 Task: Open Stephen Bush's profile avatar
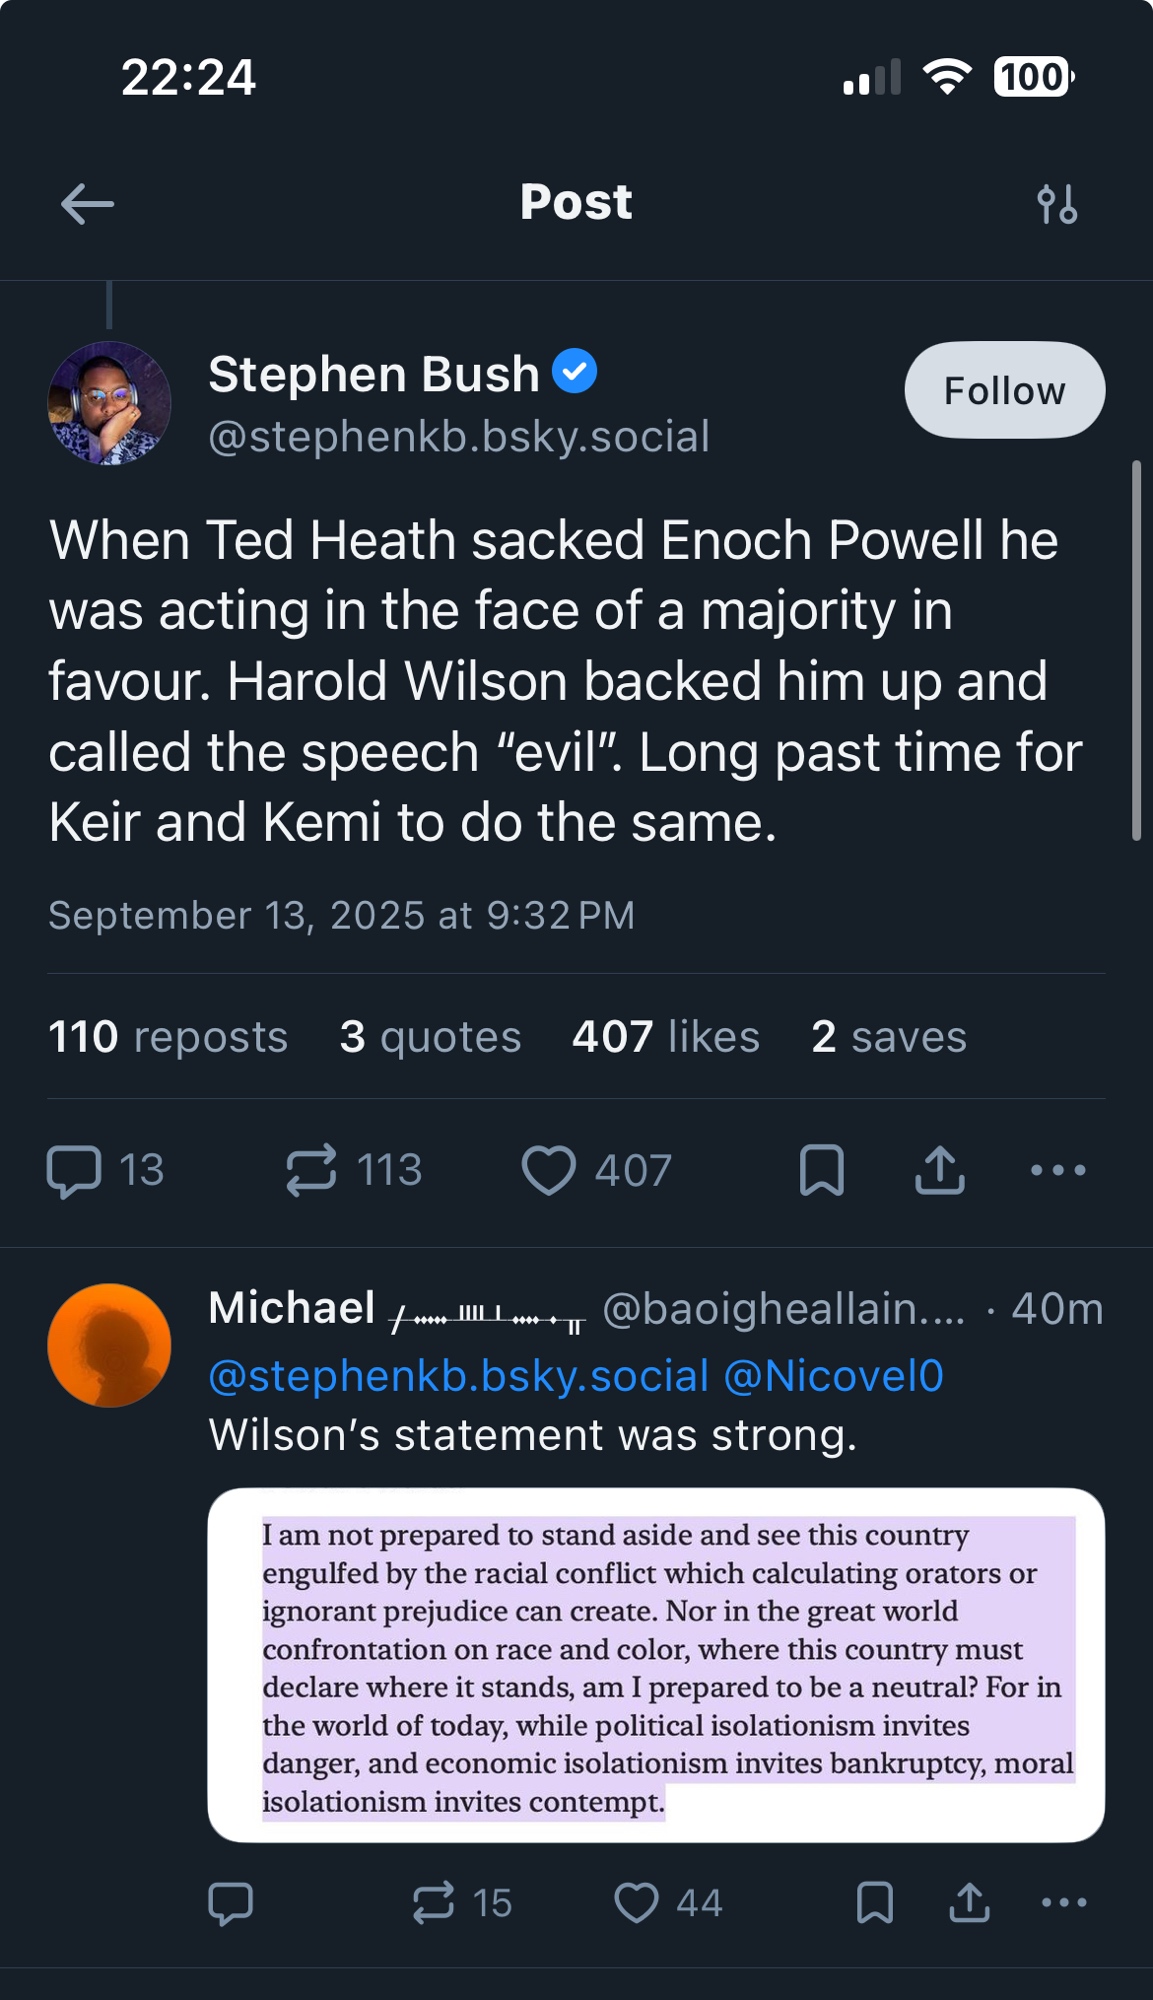click(109, 403)
